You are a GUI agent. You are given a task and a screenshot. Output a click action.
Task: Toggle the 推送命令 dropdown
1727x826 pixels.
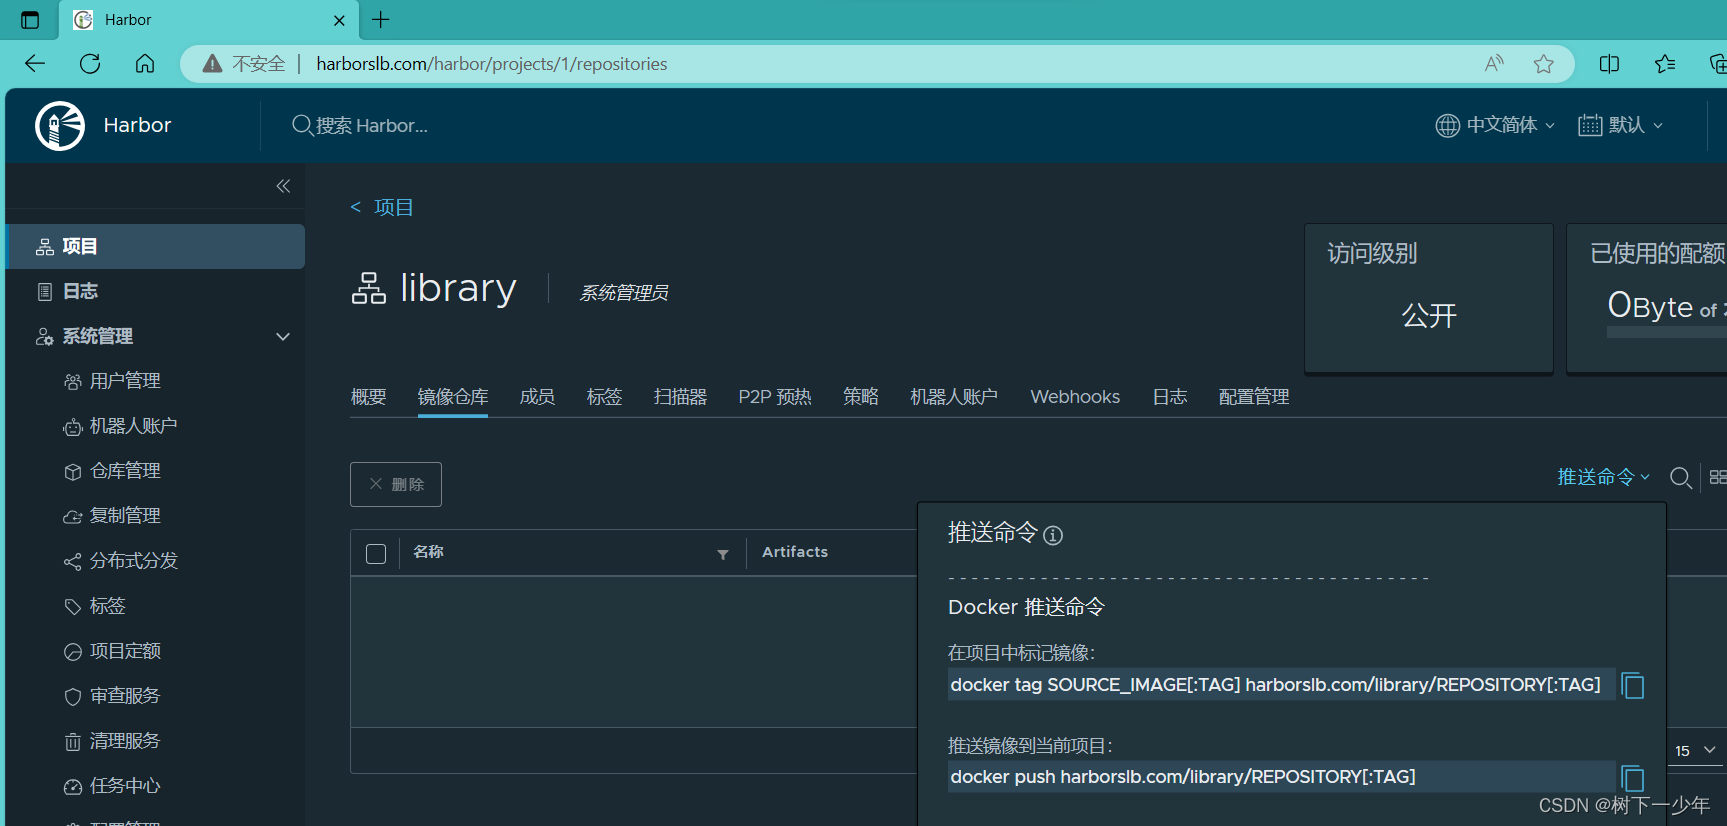coord(1603,477)
